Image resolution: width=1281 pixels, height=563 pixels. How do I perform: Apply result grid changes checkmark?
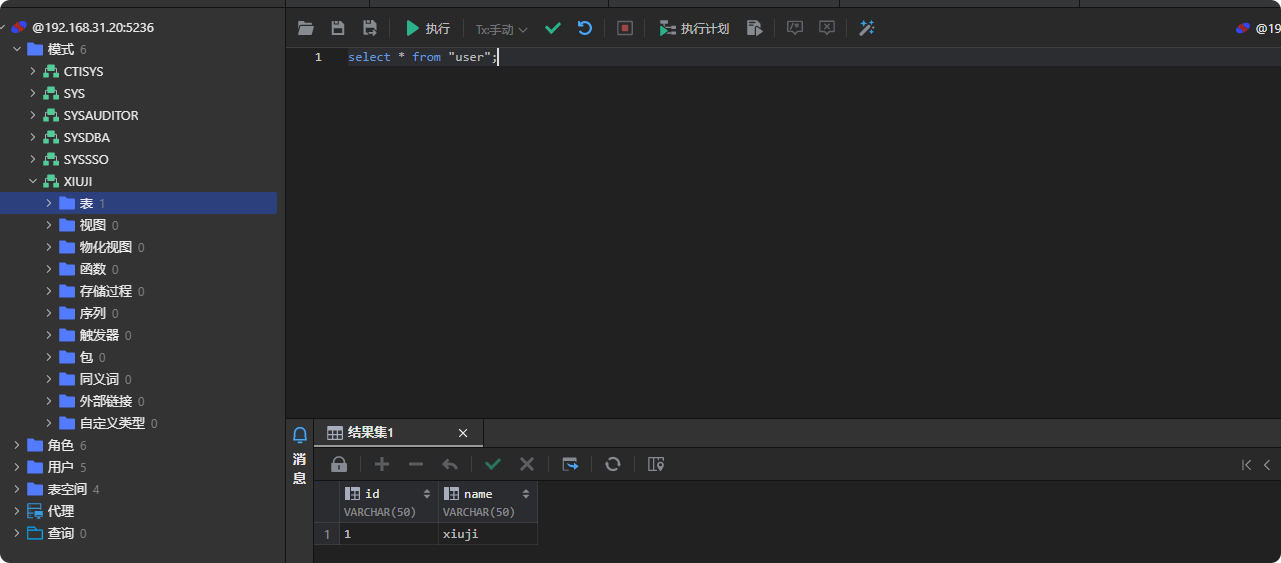pyautogui.click(x=493, y=464)
